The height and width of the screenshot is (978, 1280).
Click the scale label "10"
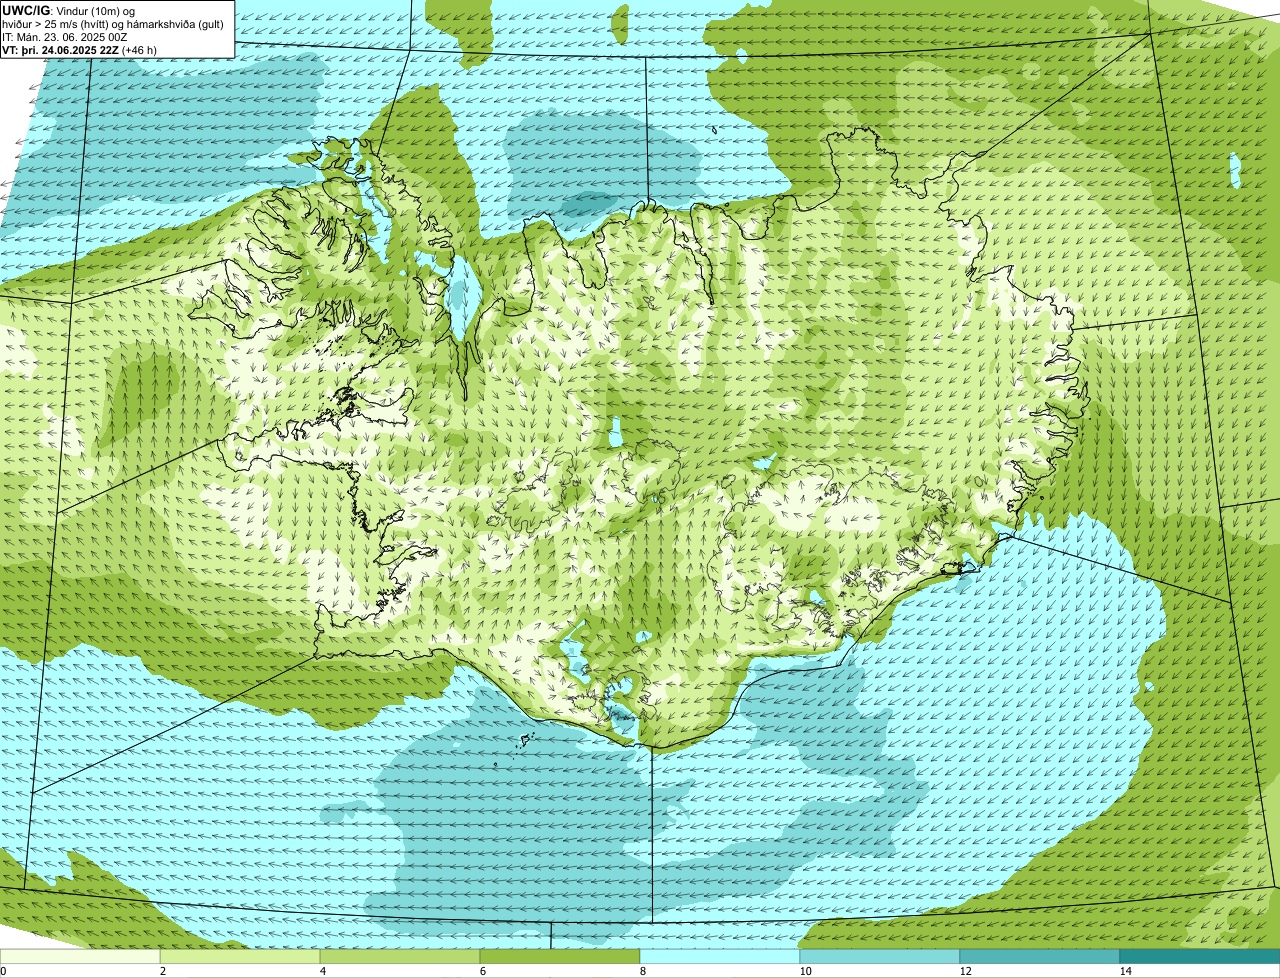coord(806,971)
